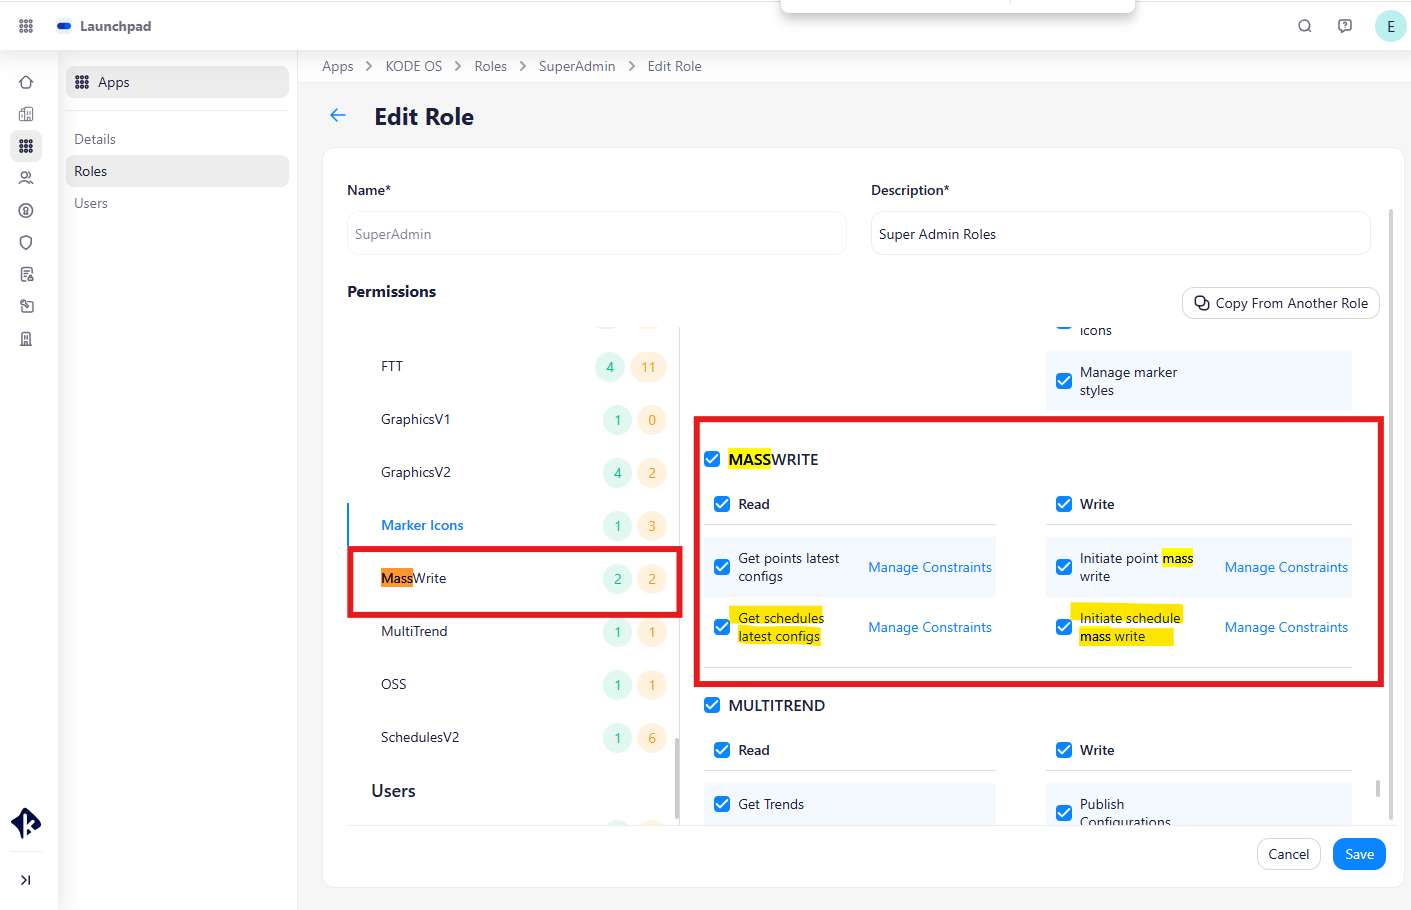This screenshot has width=1411, height=910.
Task: Open the Users section in sidebar menu
Action: click(91, 203)
